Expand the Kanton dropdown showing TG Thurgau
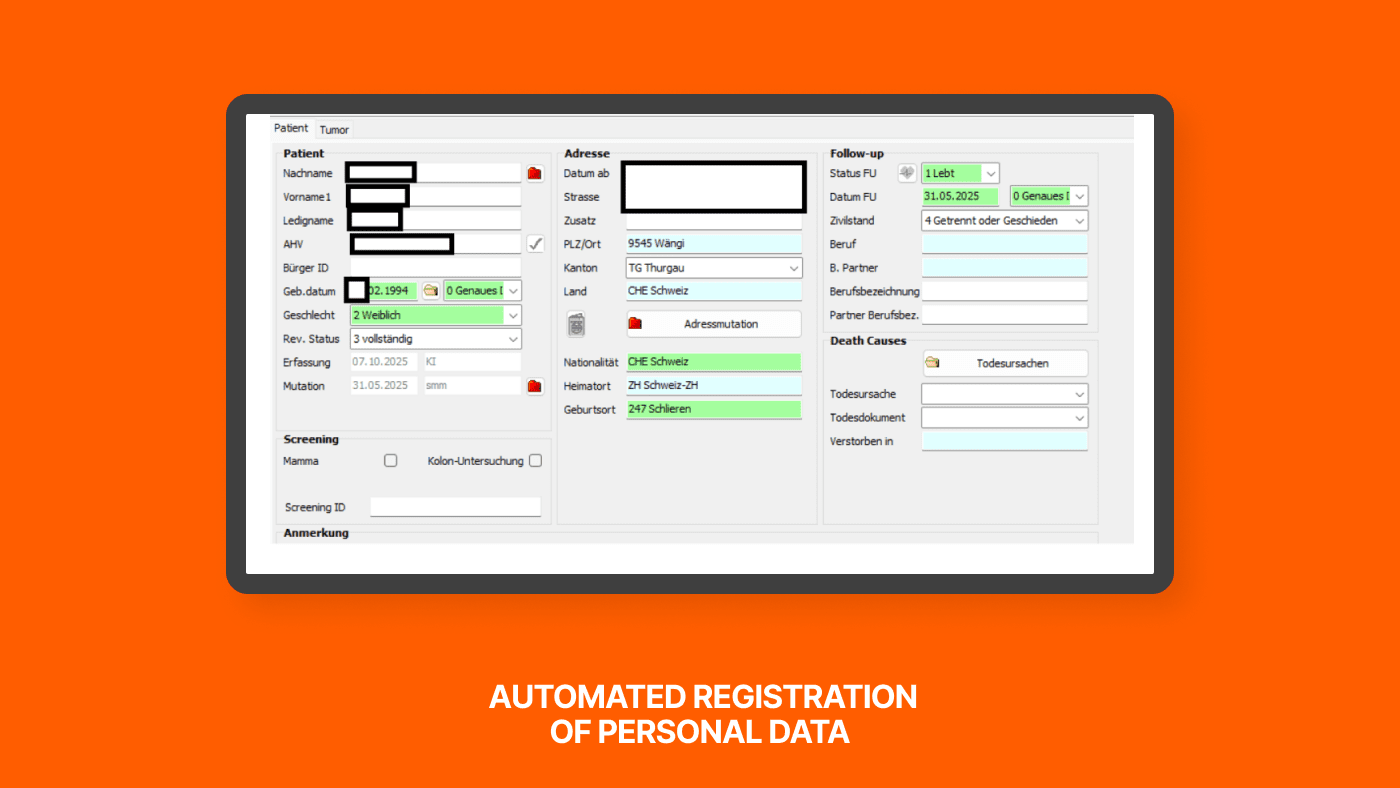The height and width of the screenshot is (788, 1400). 713,268
